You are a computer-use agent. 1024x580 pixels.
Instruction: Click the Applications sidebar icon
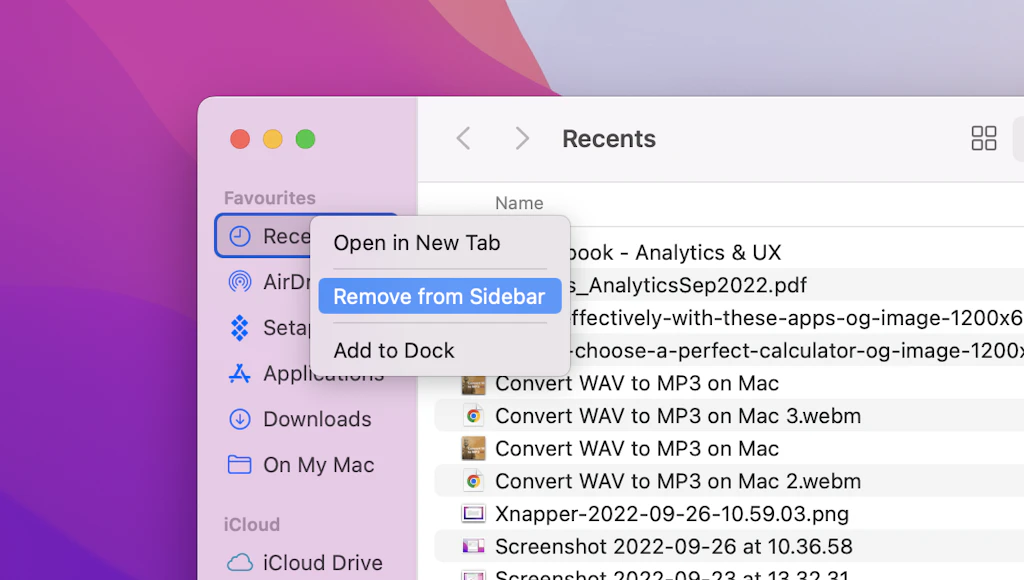pos(240,373)
